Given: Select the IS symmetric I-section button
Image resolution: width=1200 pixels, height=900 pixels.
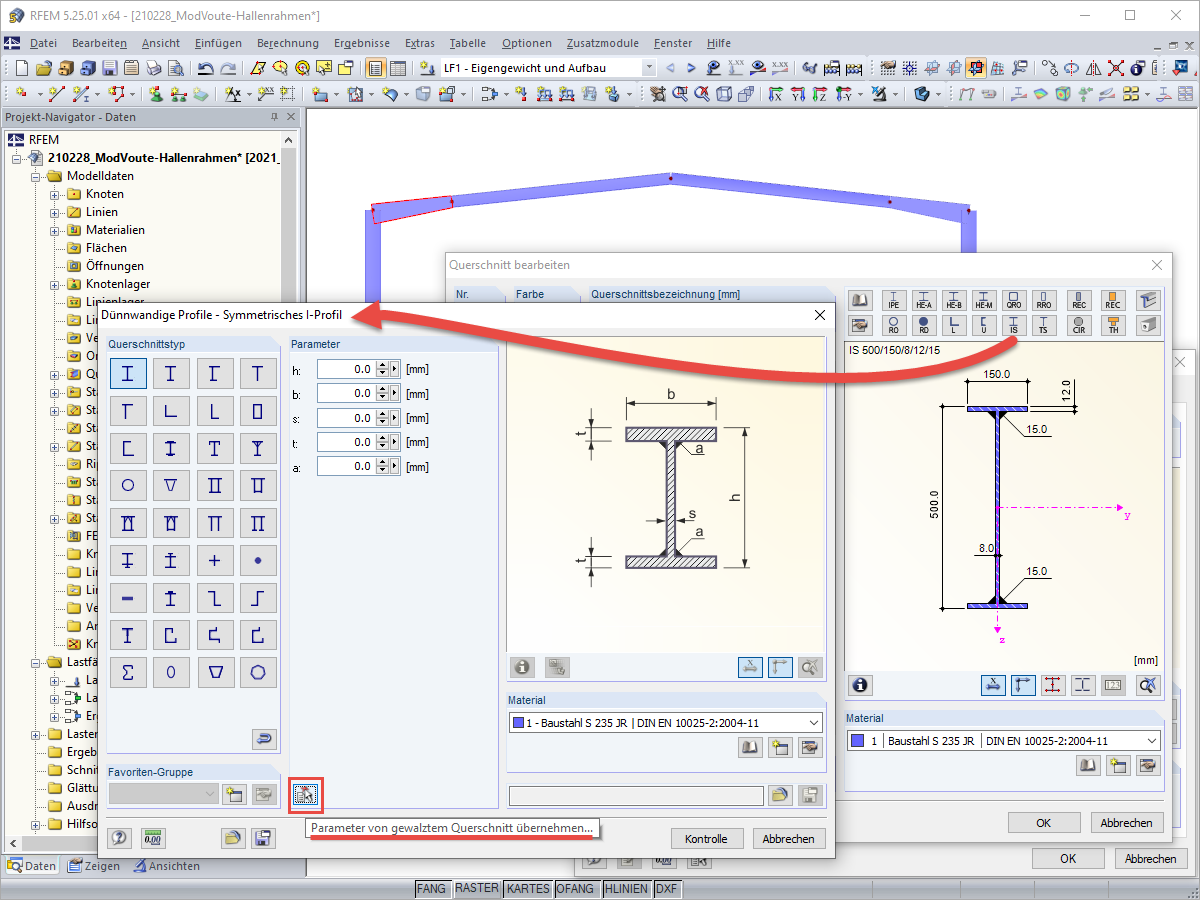Looking at the screenshot, I should click(1015, 325).
